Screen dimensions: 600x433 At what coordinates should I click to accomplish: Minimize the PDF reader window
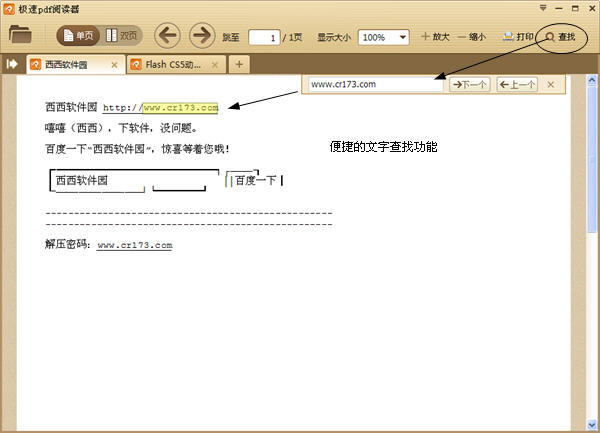pos(559,8)
